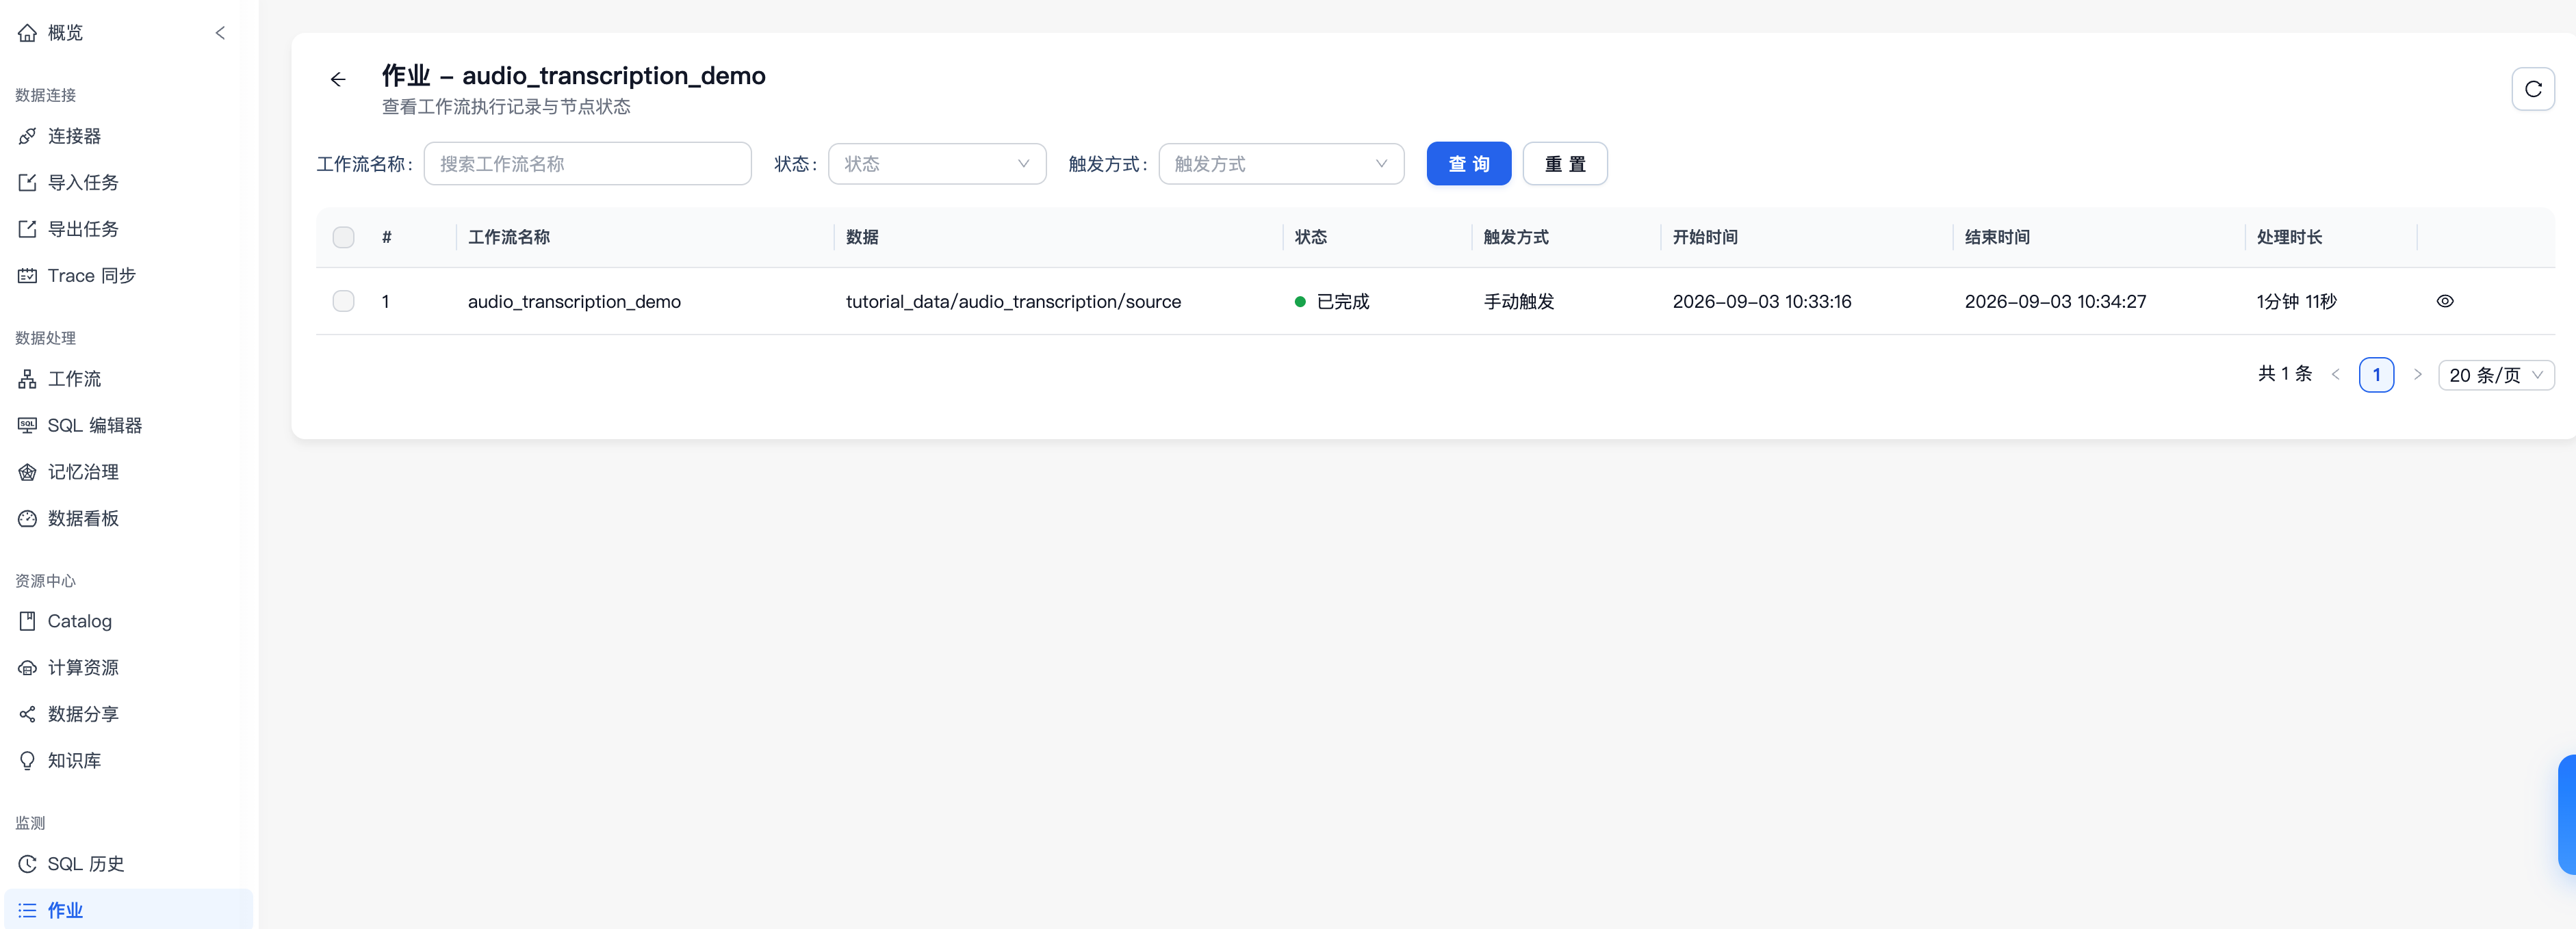Click the 查询 search button

pyautogui.click(x=1468, y=164)
